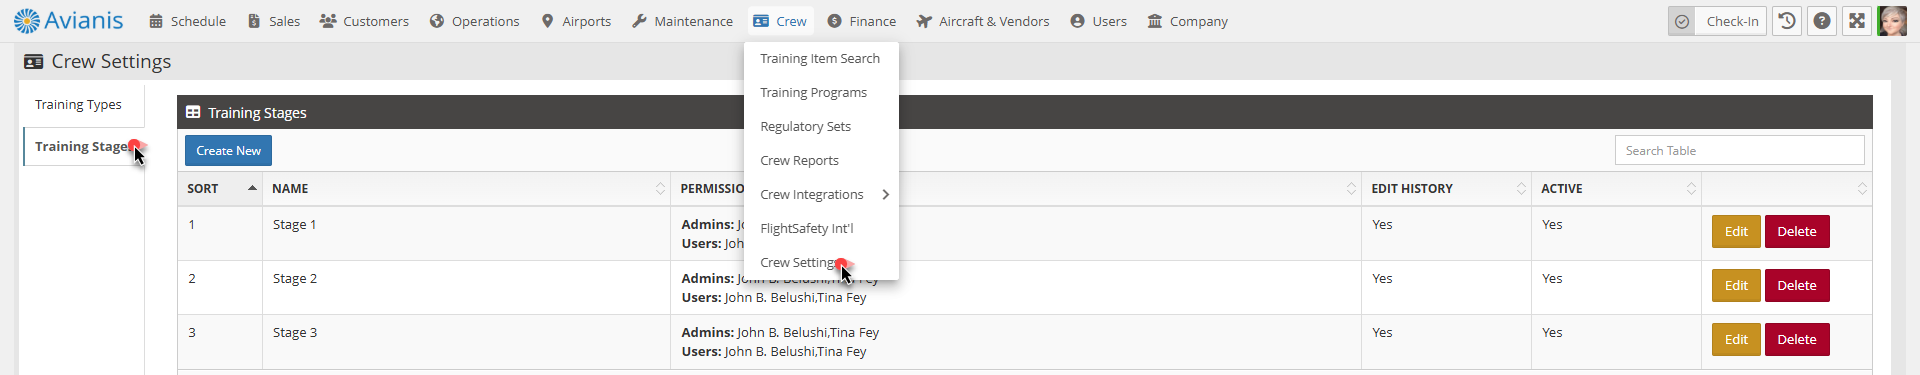Select FlightSafety Int'l from Crew menu

(821, 229)
